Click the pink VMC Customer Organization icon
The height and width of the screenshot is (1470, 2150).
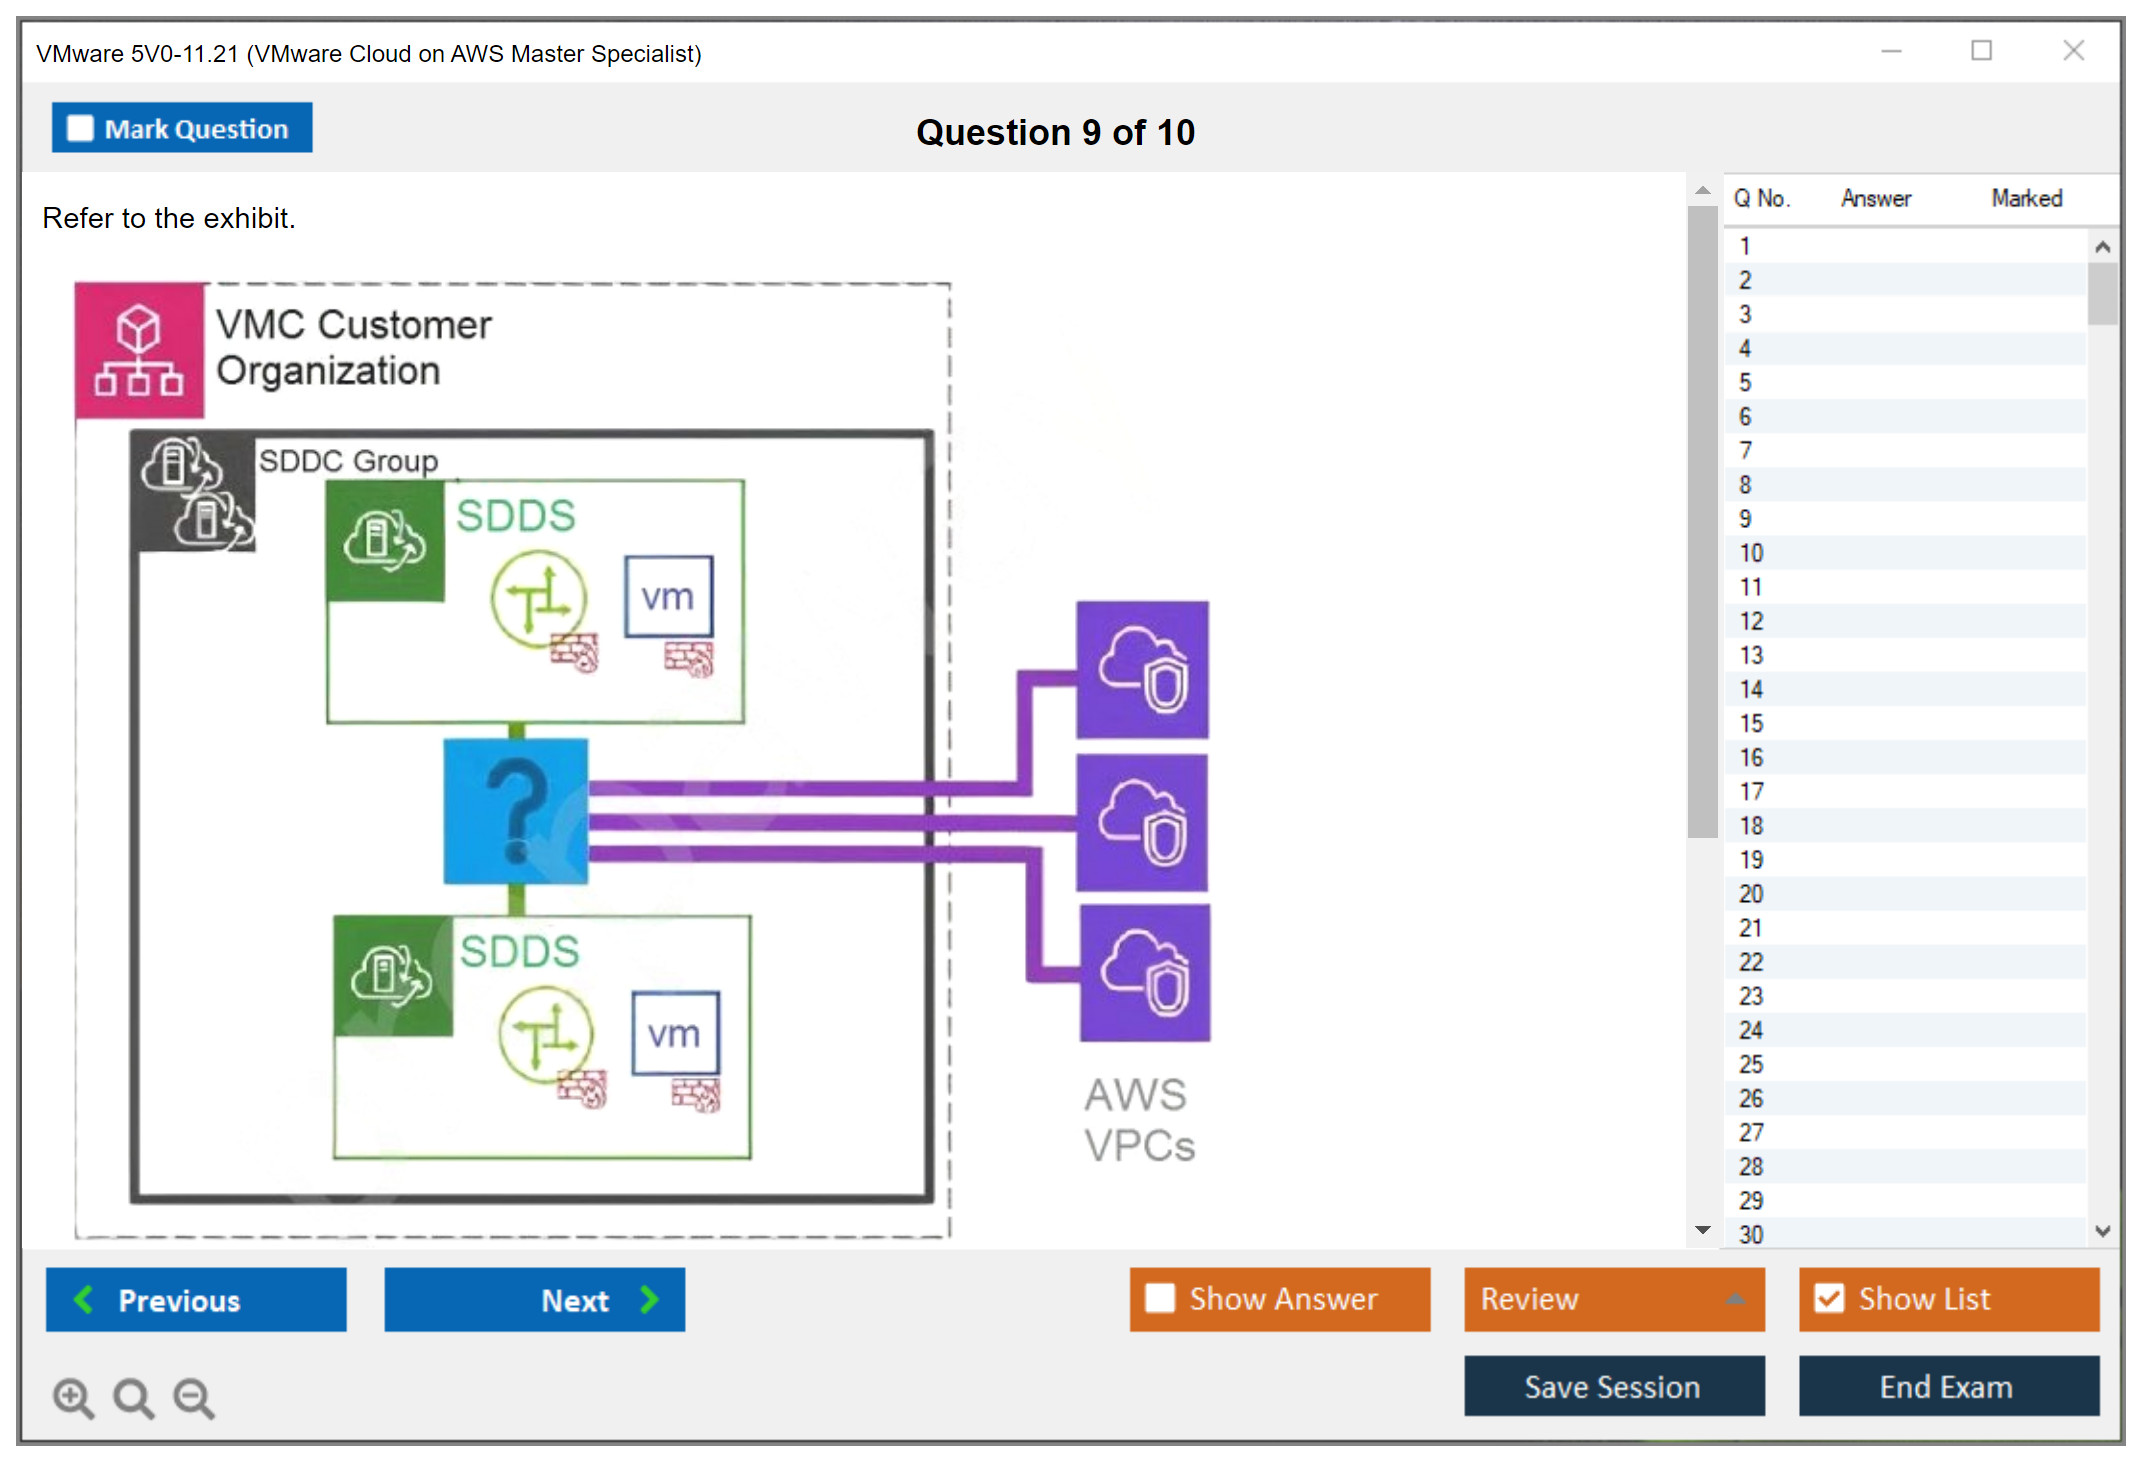coord(139,350)
